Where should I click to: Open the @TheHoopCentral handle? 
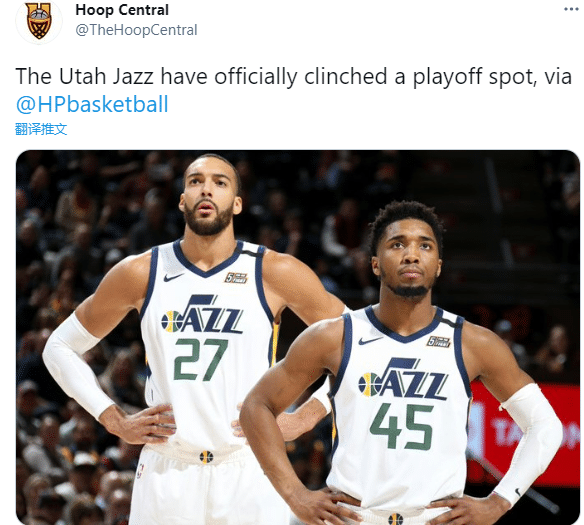coord(136,30)
